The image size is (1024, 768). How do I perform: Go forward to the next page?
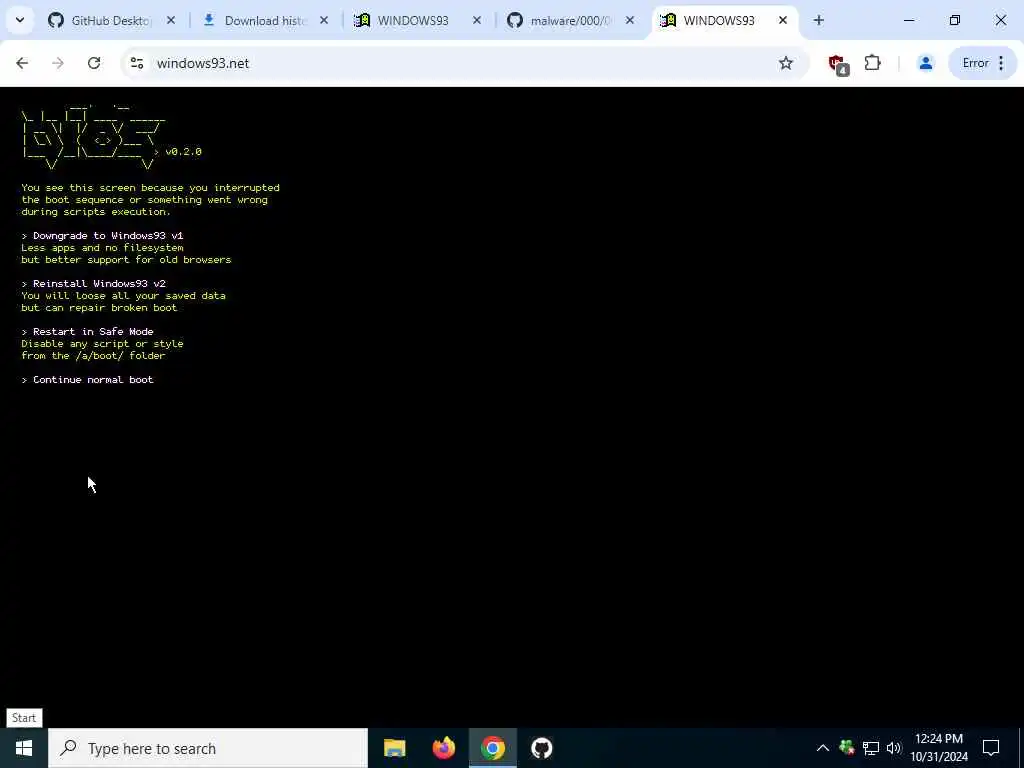[58, 63]
